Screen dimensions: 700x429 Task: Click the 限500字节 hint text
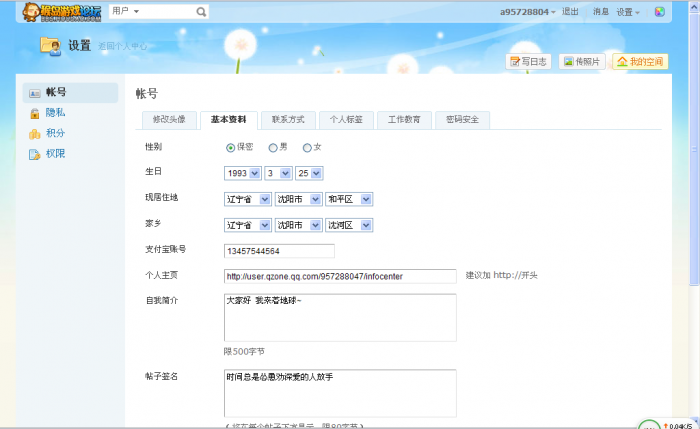244,352
